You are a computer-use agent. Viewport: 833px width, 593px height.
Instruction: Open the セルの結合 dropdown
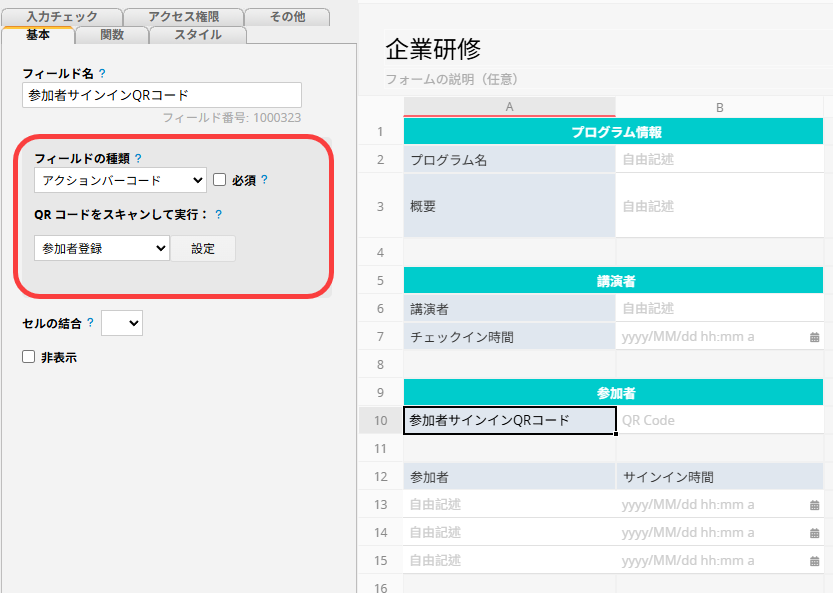(x=122, y=323)
